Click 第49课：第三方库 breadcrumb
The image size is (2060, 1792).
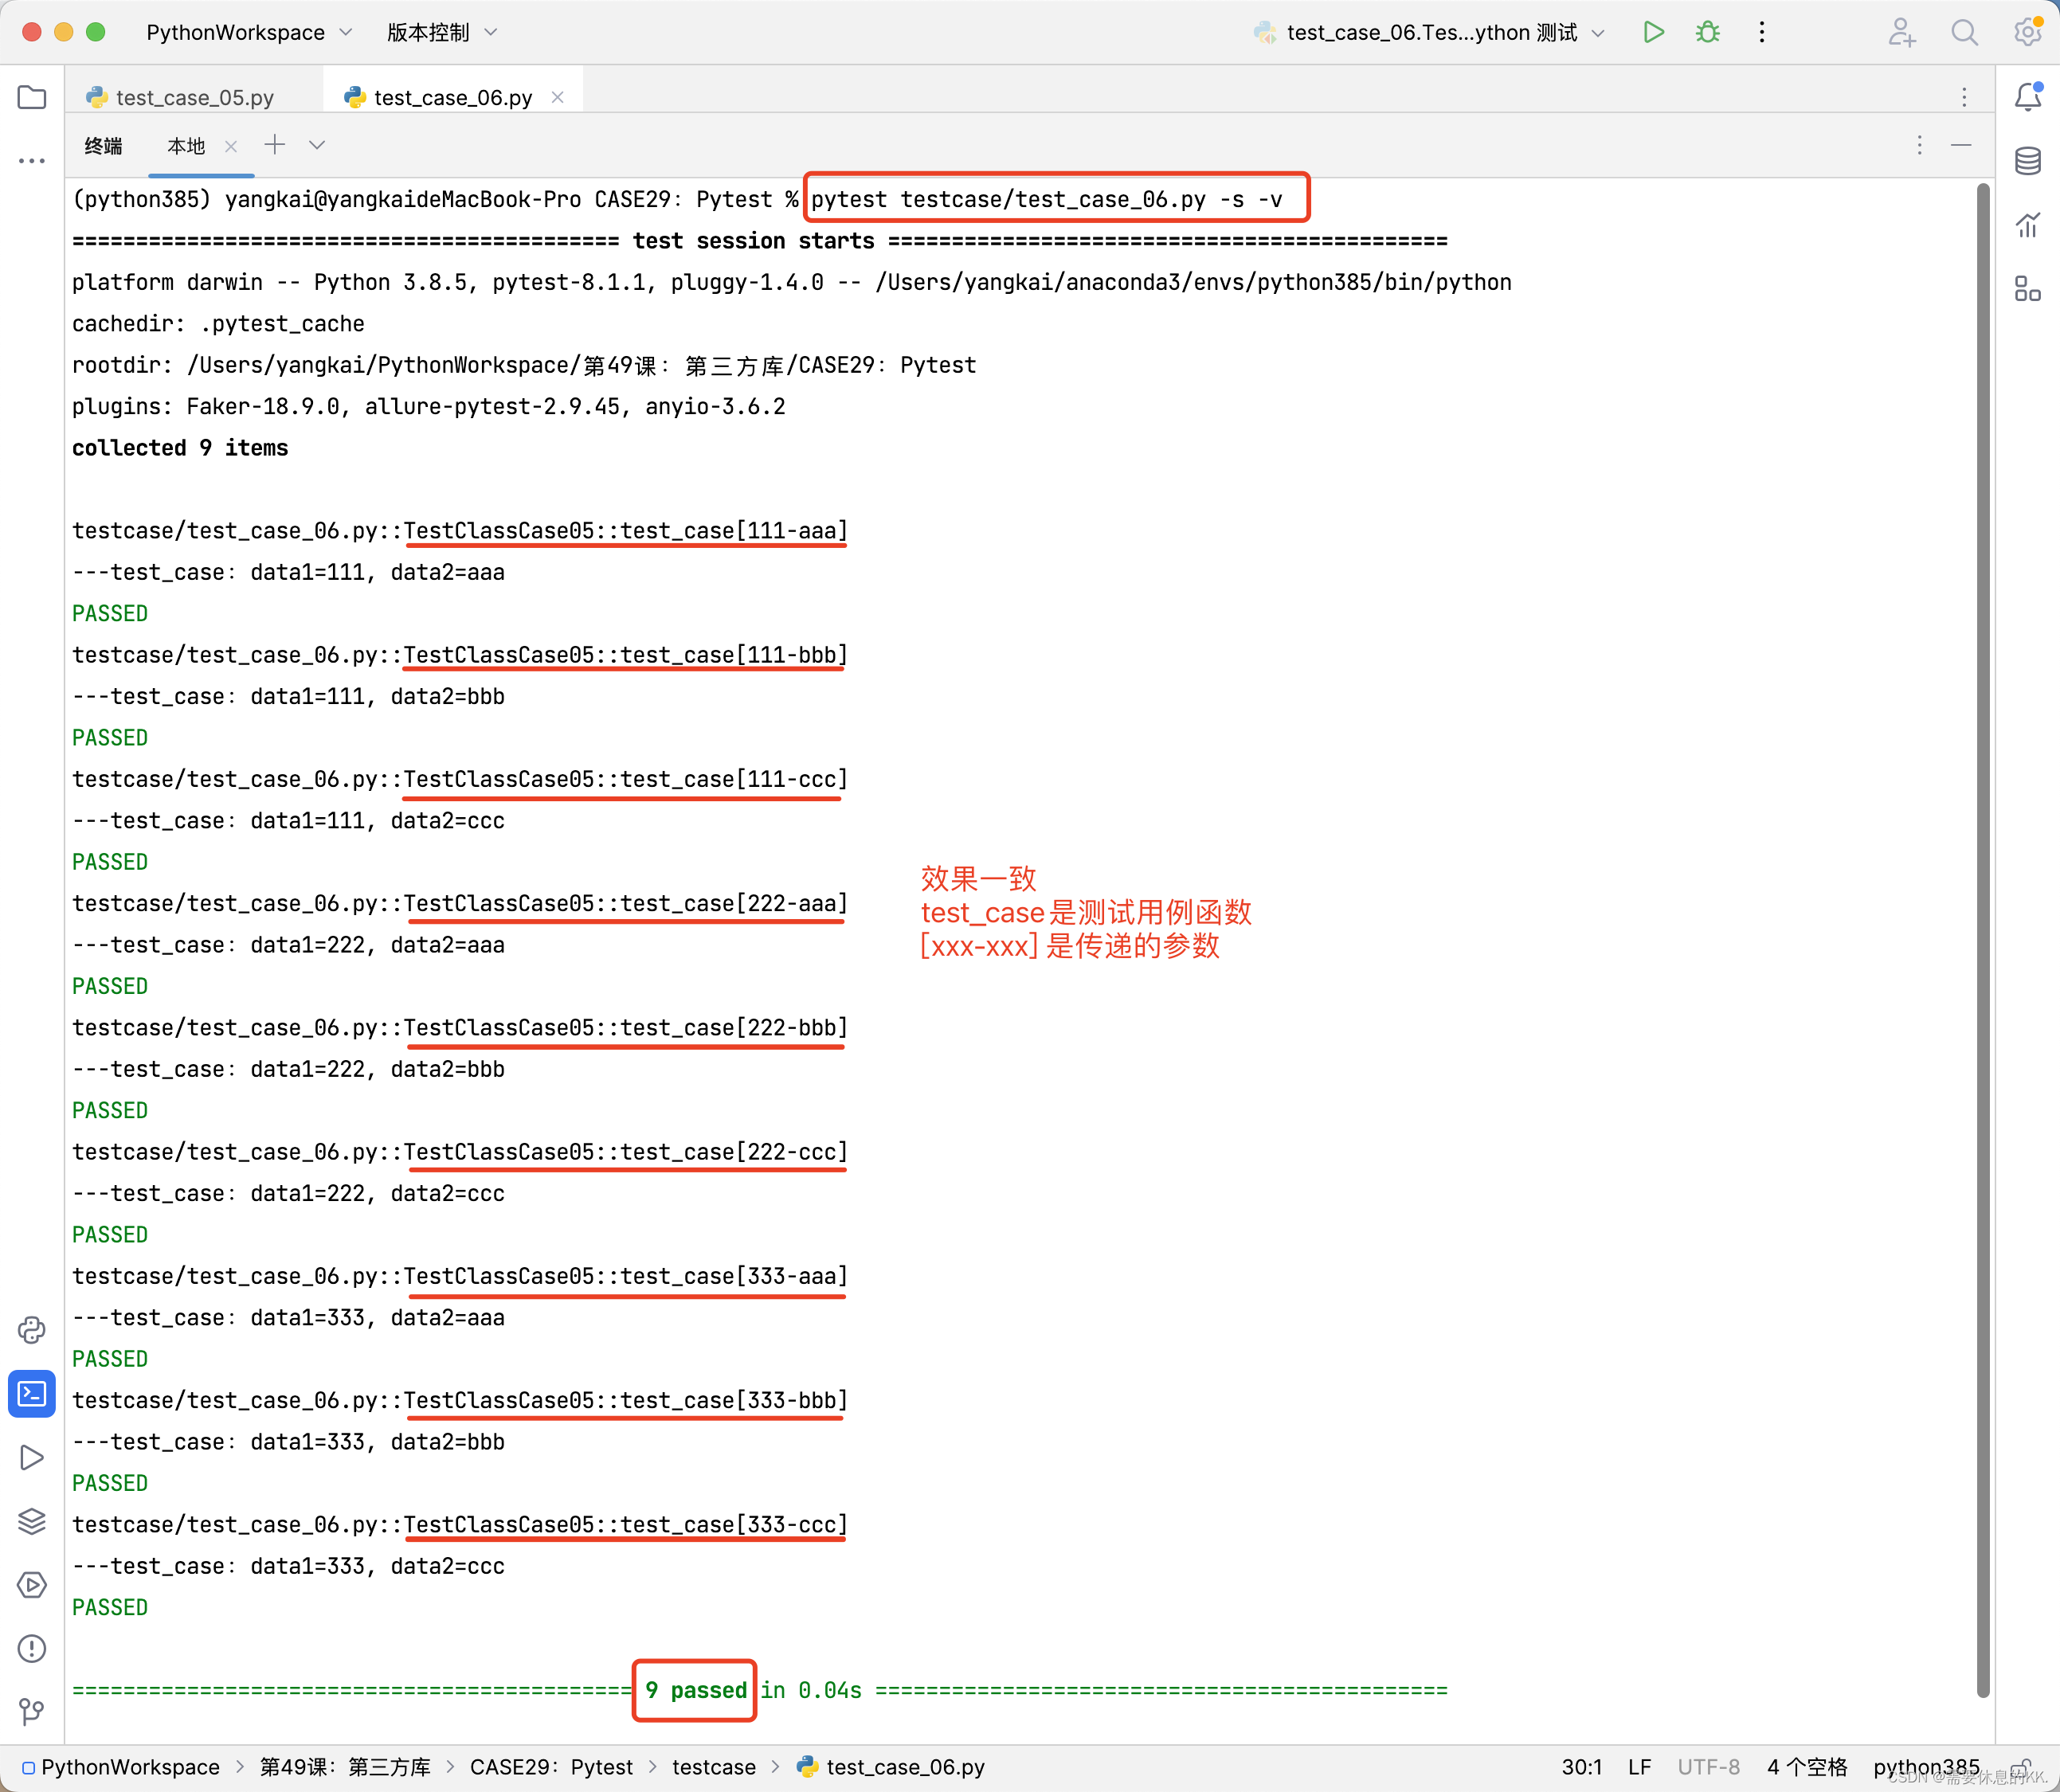coord(345,1767)
